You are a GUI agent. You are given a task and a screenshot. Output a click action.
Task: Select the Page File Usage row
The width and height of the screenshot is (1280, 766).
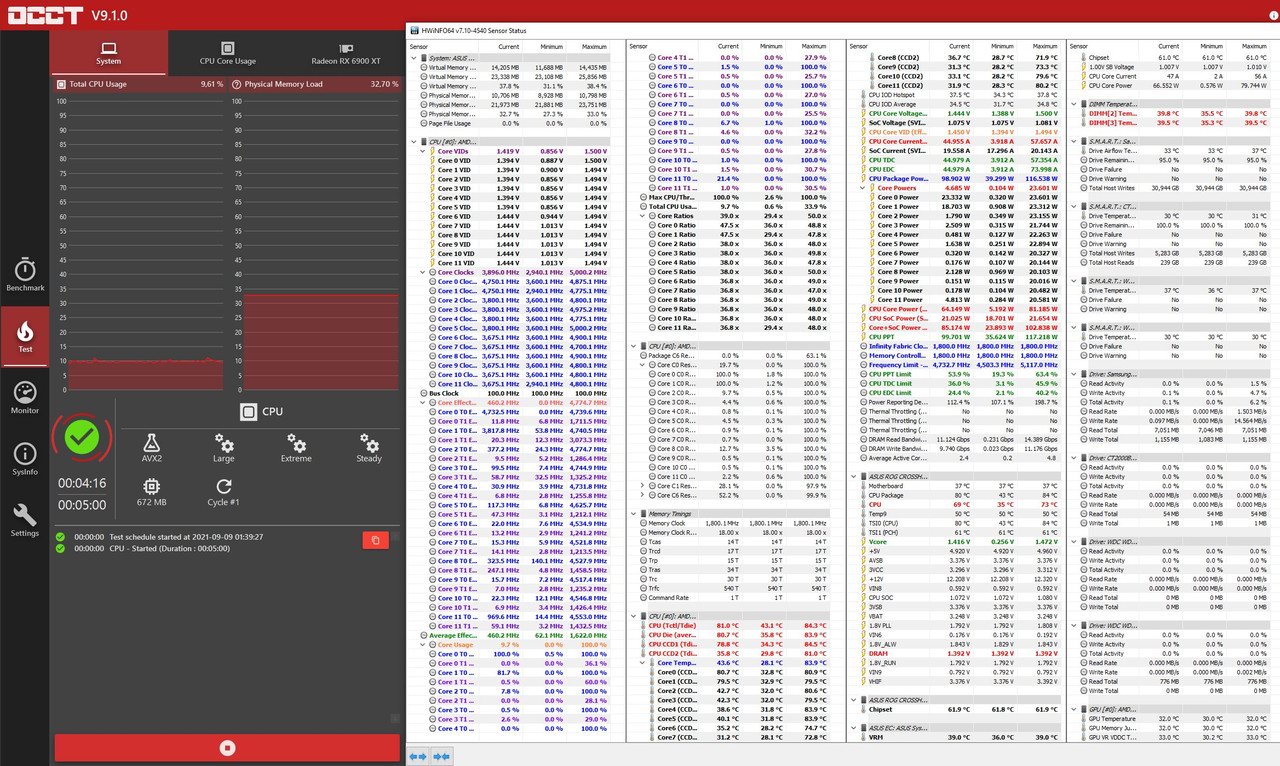(515, 123)
